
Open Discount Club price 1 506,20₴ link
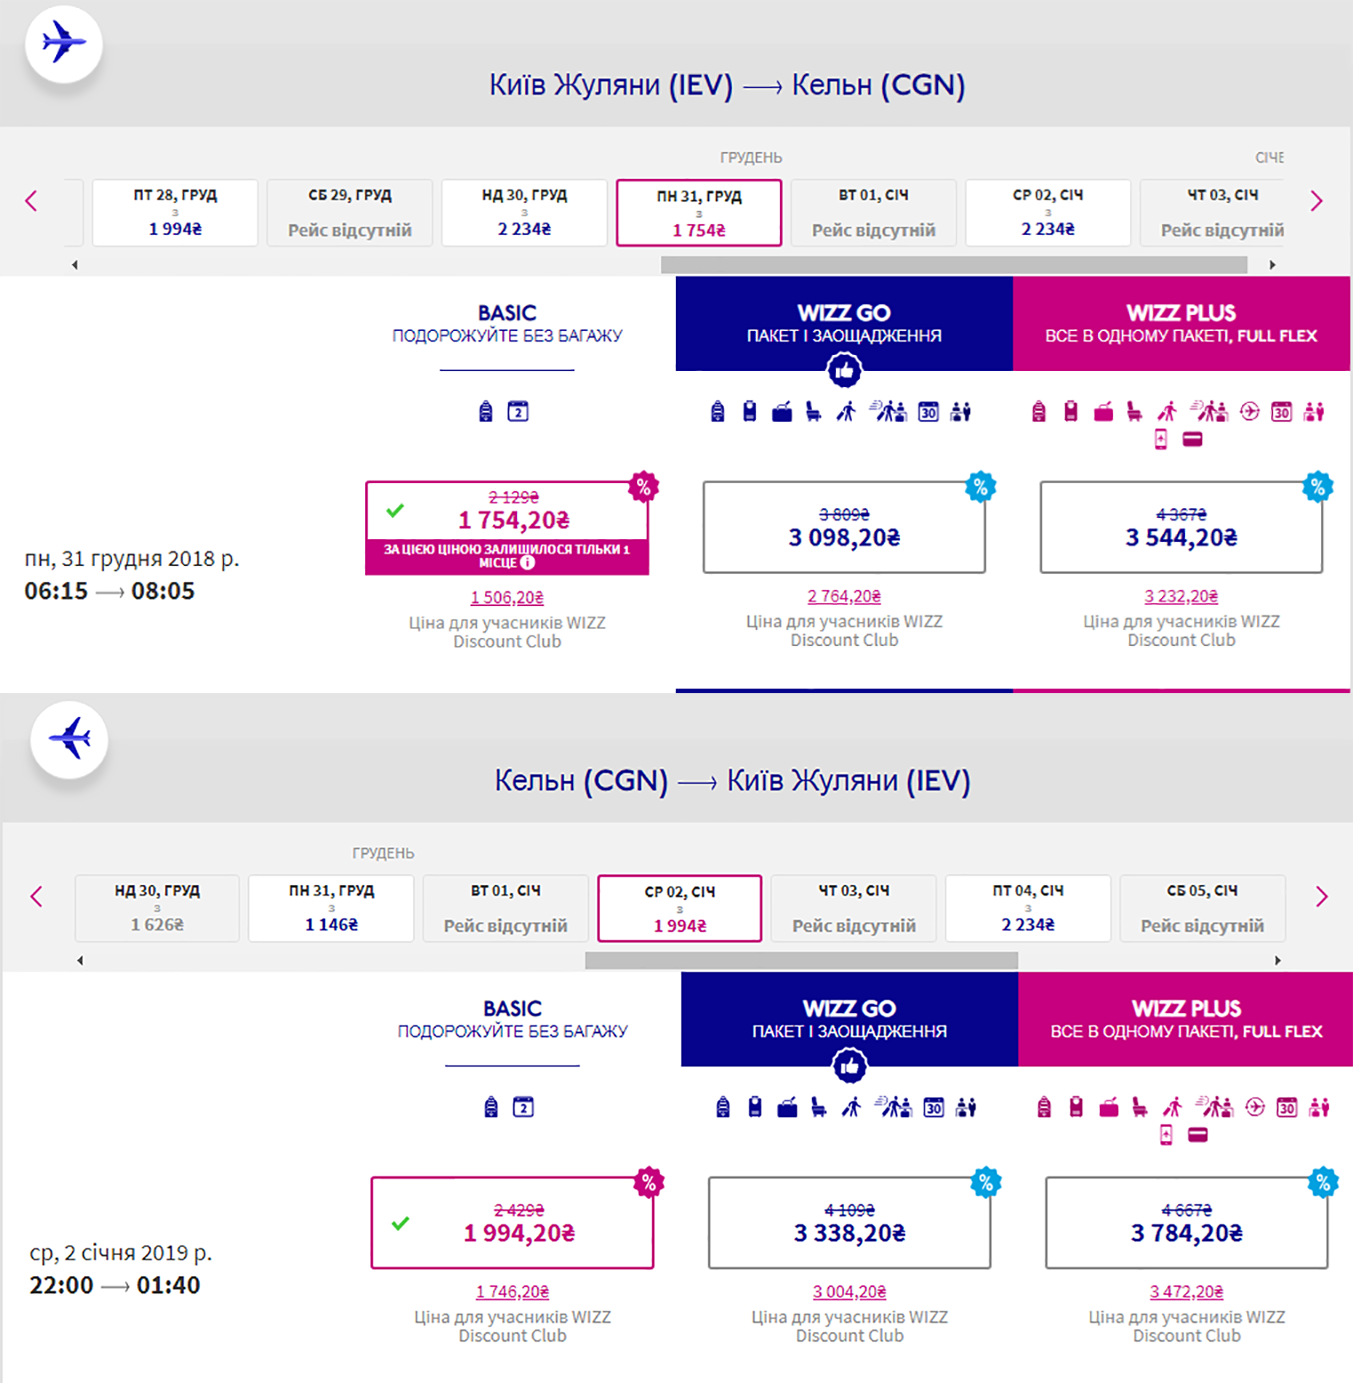click(507, 597)
